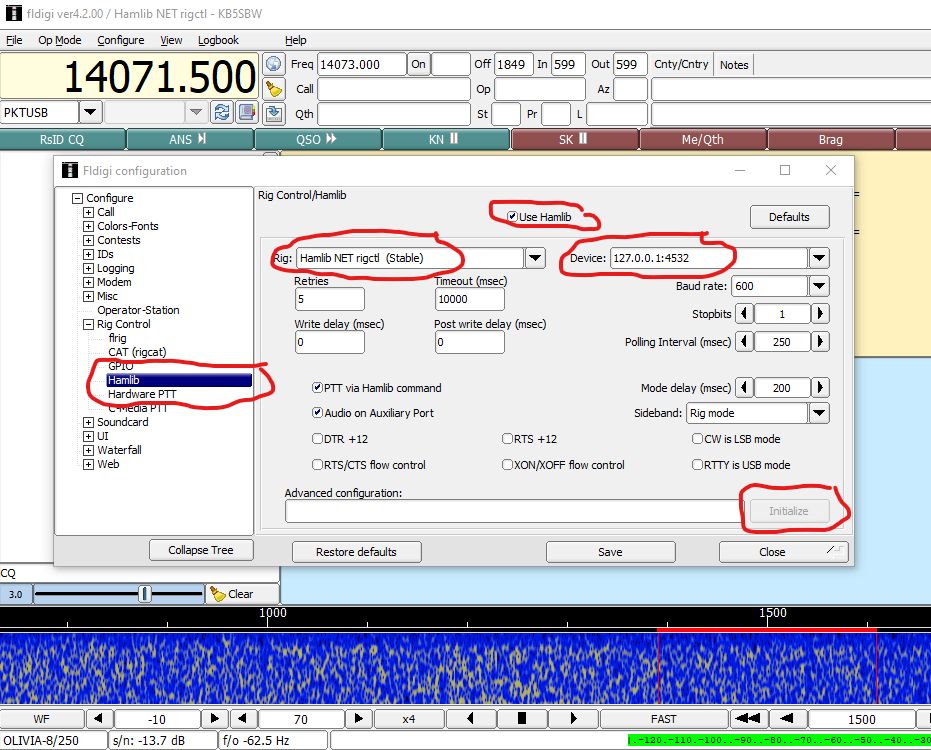Viewport: 931px width, 750px height.
Task: Click the save-QSO arrow icon beside Qth
Action: 273,113
